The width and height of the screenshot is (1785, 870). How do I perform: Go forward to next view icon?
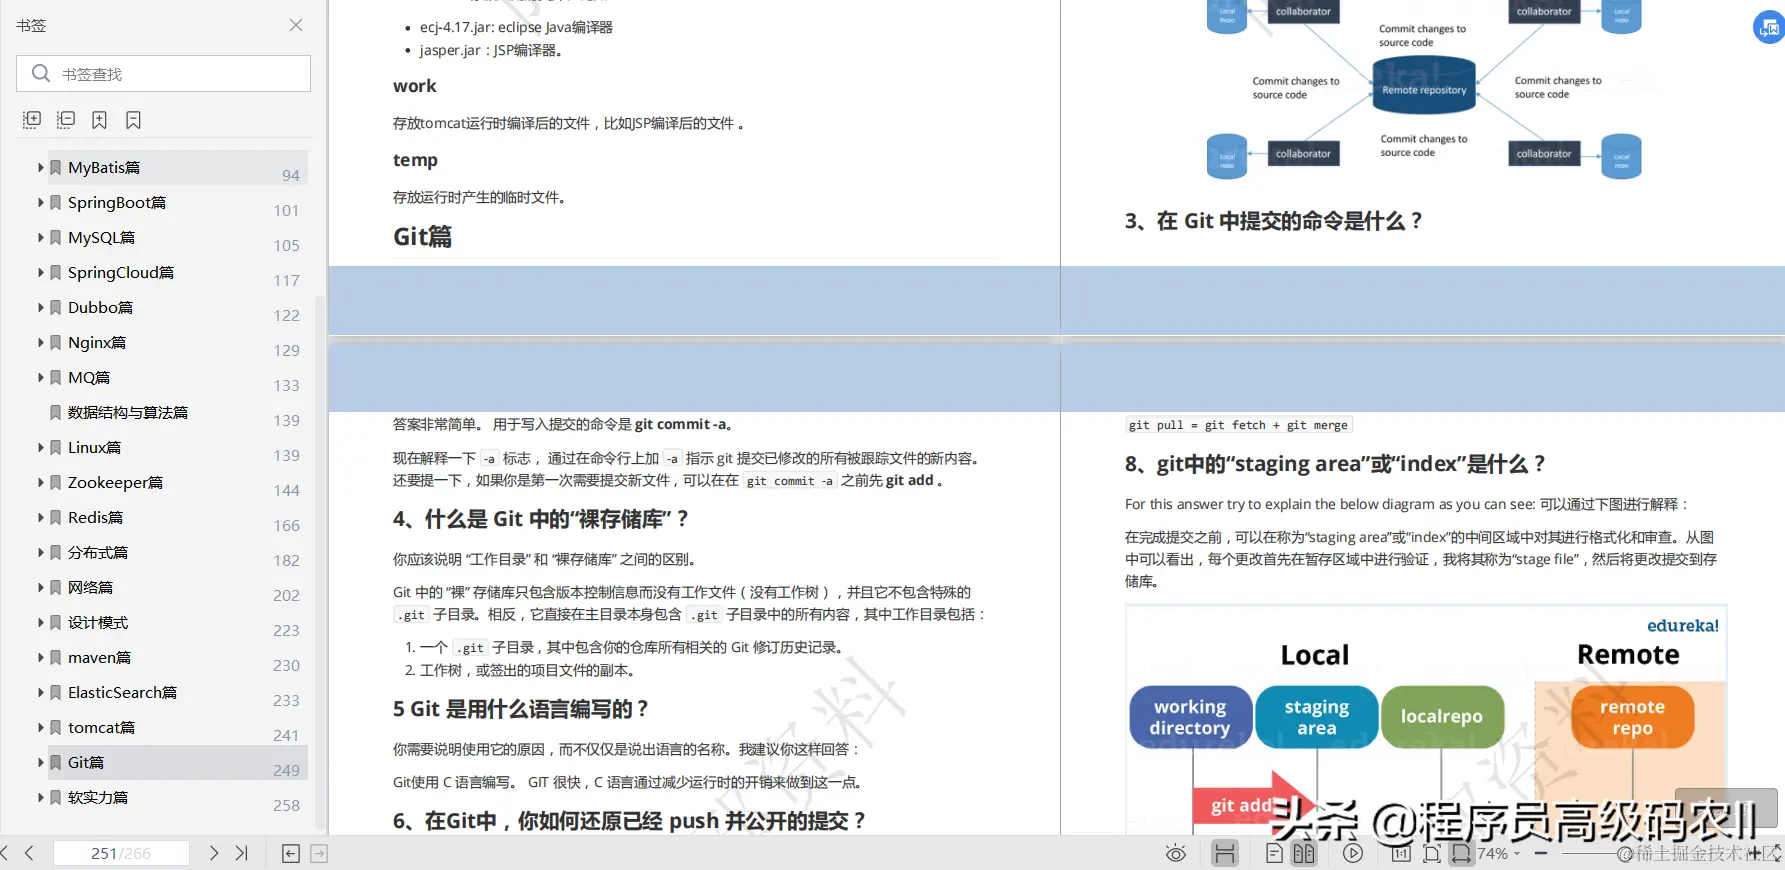click(x=319, y=853)
